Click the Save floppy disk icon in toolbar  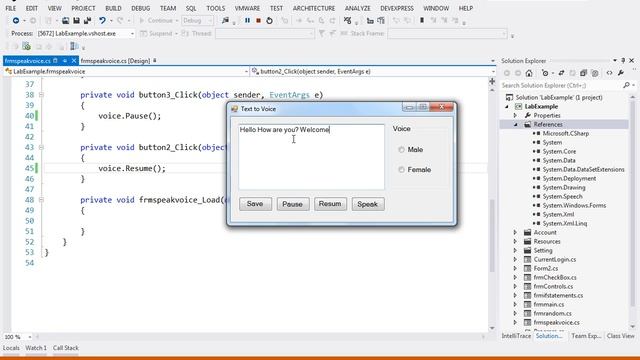click(76, 20)
